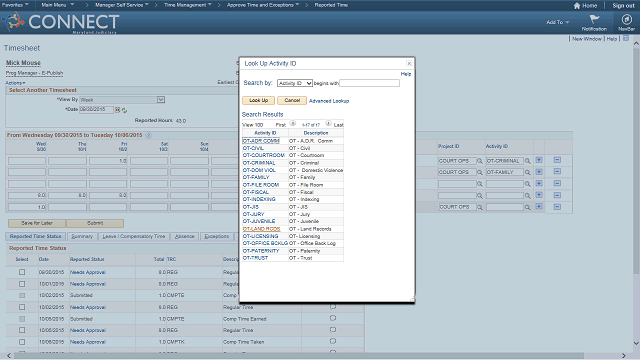Viewport: 640px width, 360px height.
Task: Open the NavBar compass icon
Action: point(627,19)
